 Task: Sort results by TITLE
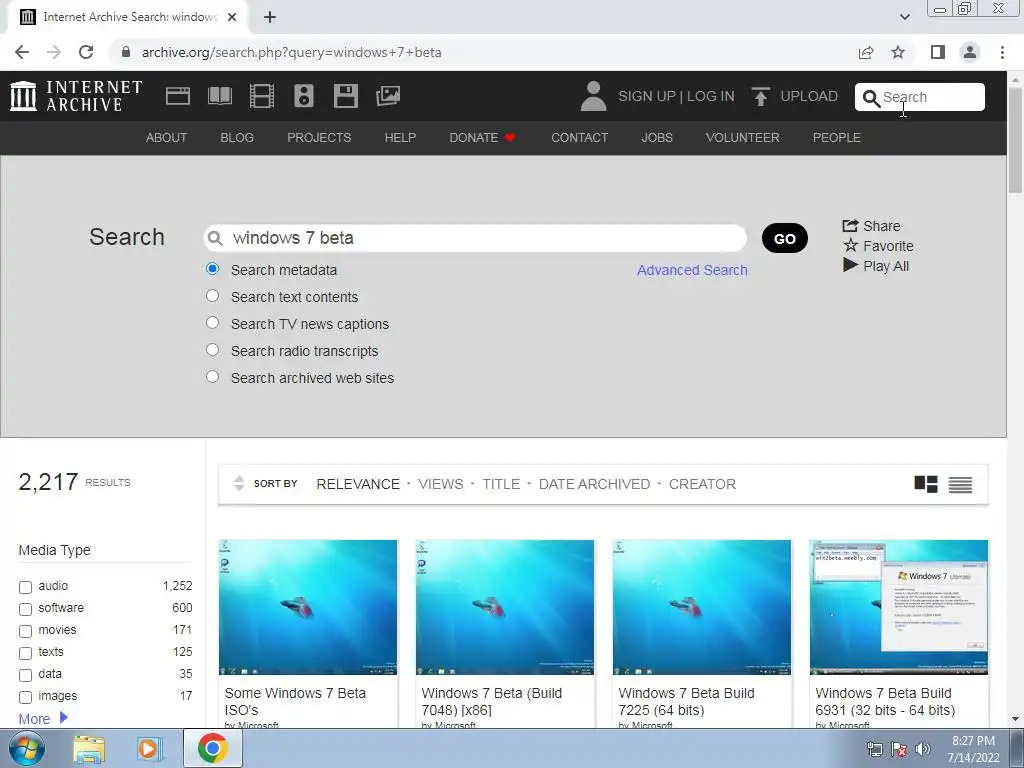(501, 484)
